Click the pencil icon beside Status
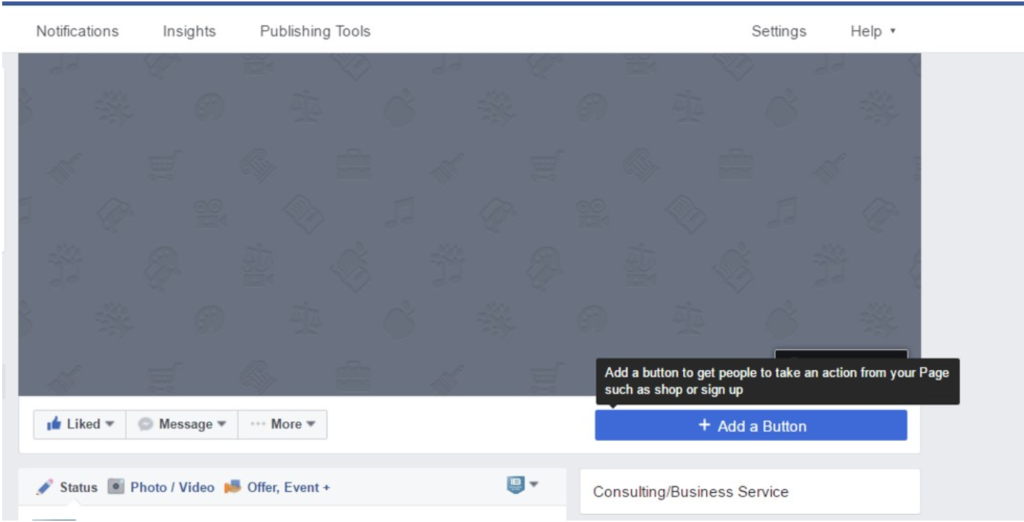 (x=44, y=487)
